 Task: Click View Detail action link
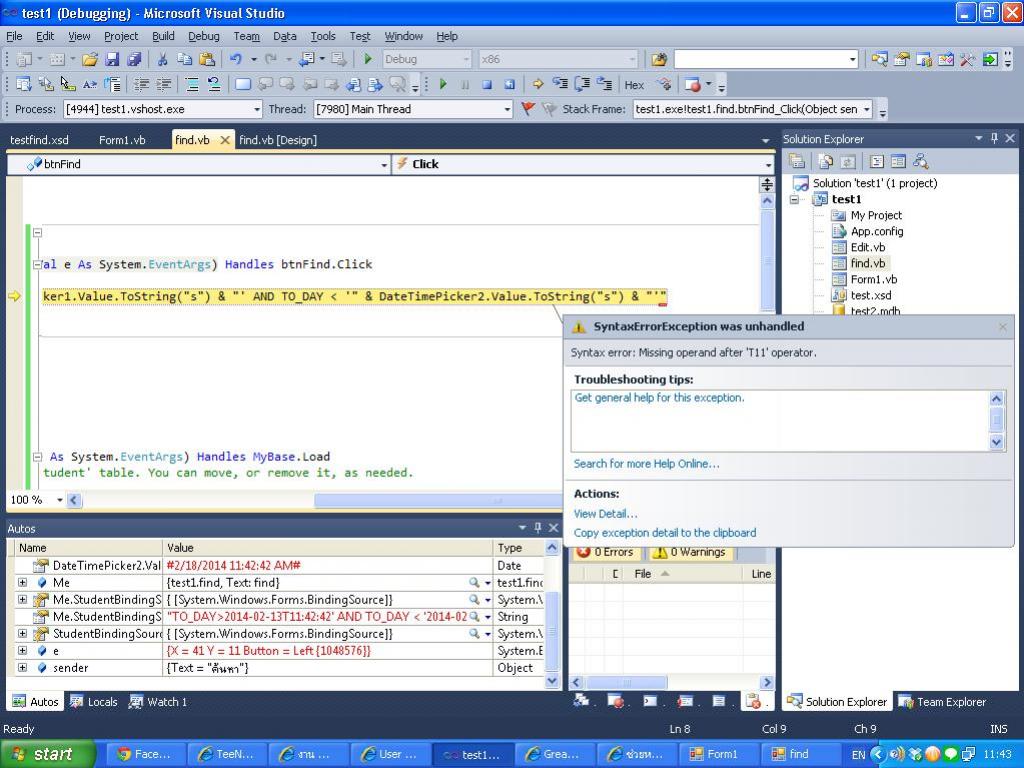point(605,514)
